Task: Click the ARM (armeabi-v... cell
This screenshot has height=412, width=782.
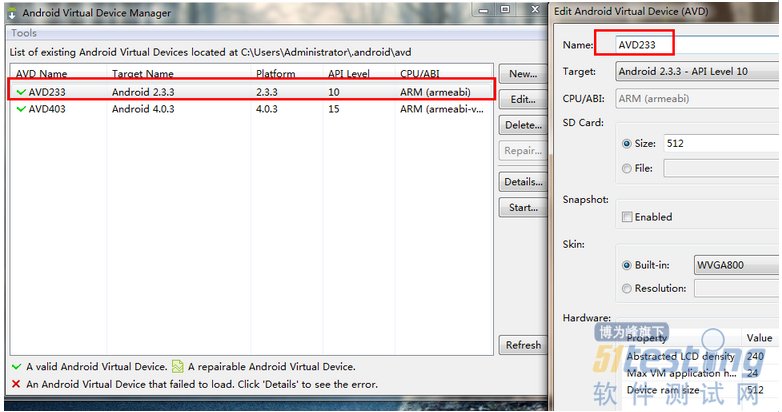Action: click(x=441, y=109)
